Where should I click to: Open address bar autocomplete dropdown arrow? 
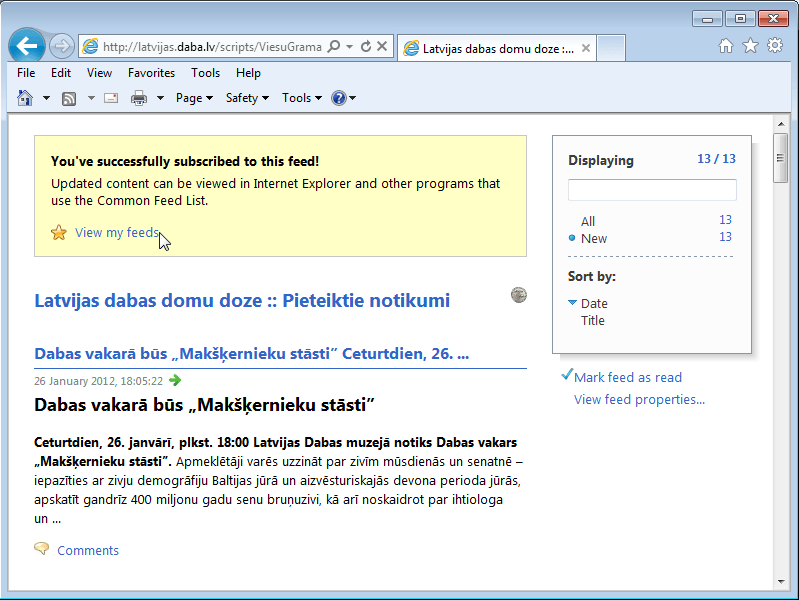point(350,46)
